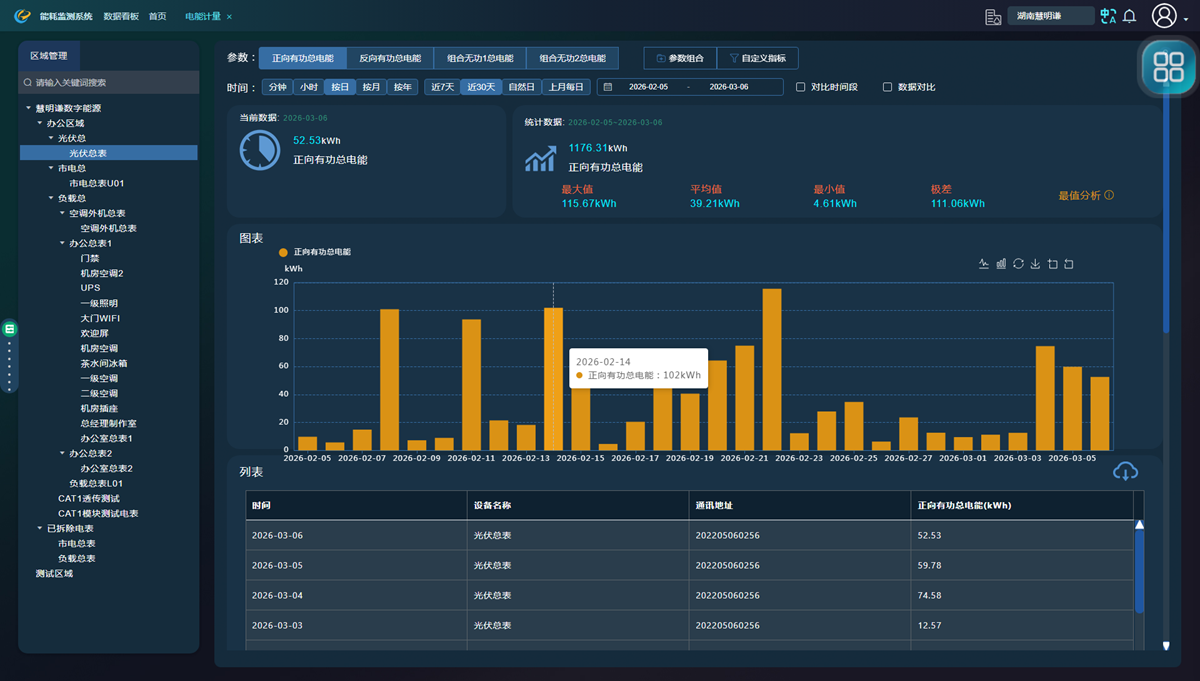Switch chart to bar graph view

point(1001,264)
